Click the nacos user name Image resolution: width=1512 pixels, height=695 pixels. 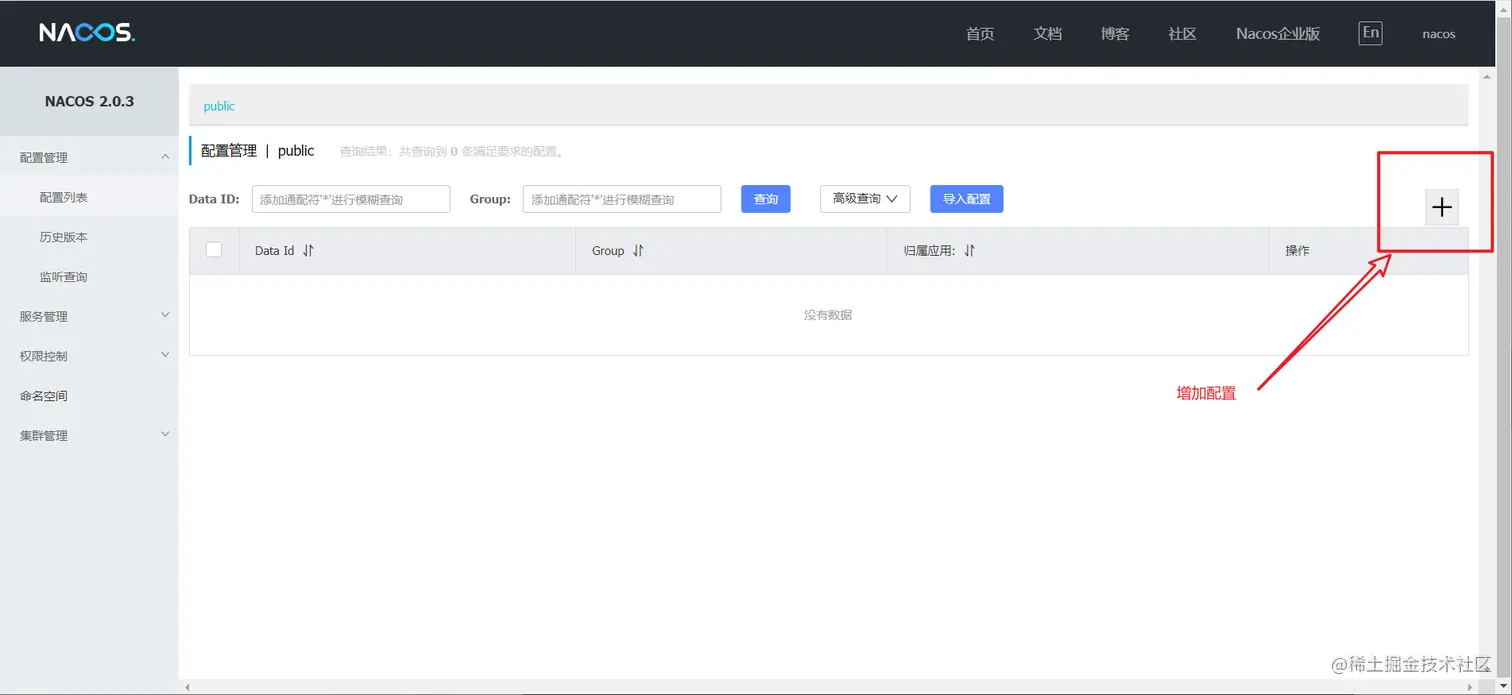point(1439,34)
